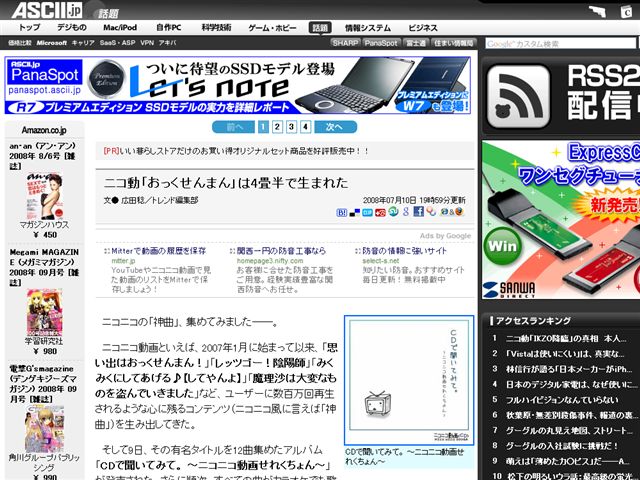Viewport: 640px width, 480px height.
Task: Open the ゲーム・ホビー navigation tab
Action: point(272,28)
